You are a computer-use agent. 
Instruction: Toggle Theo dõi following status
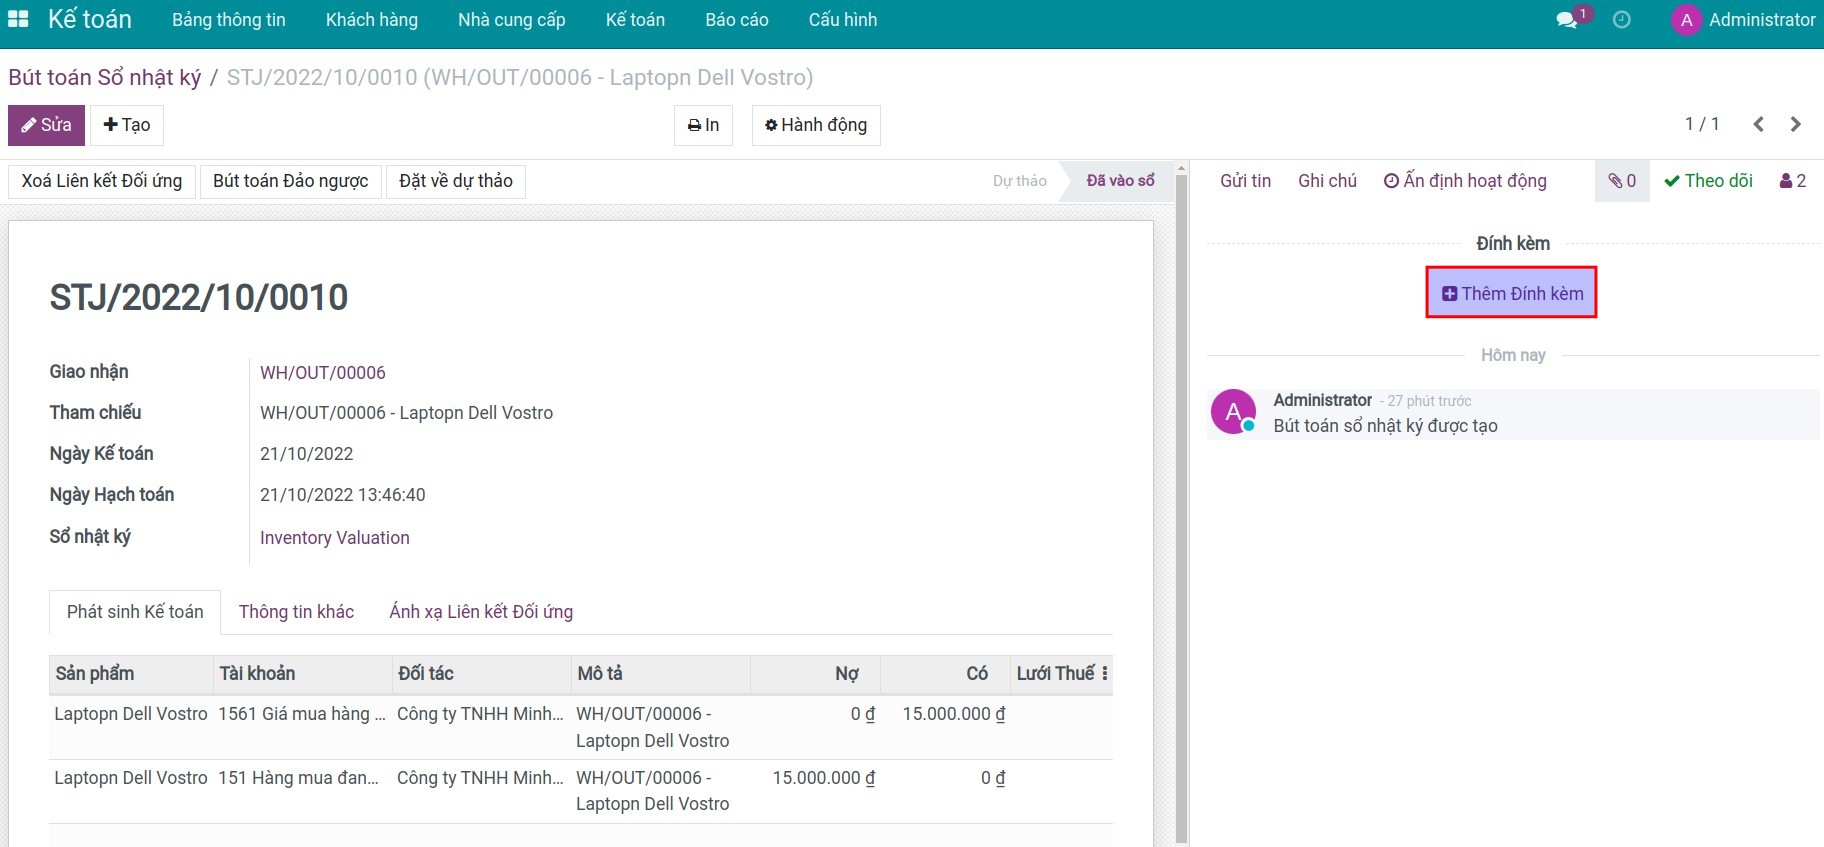coord(1708,181)
